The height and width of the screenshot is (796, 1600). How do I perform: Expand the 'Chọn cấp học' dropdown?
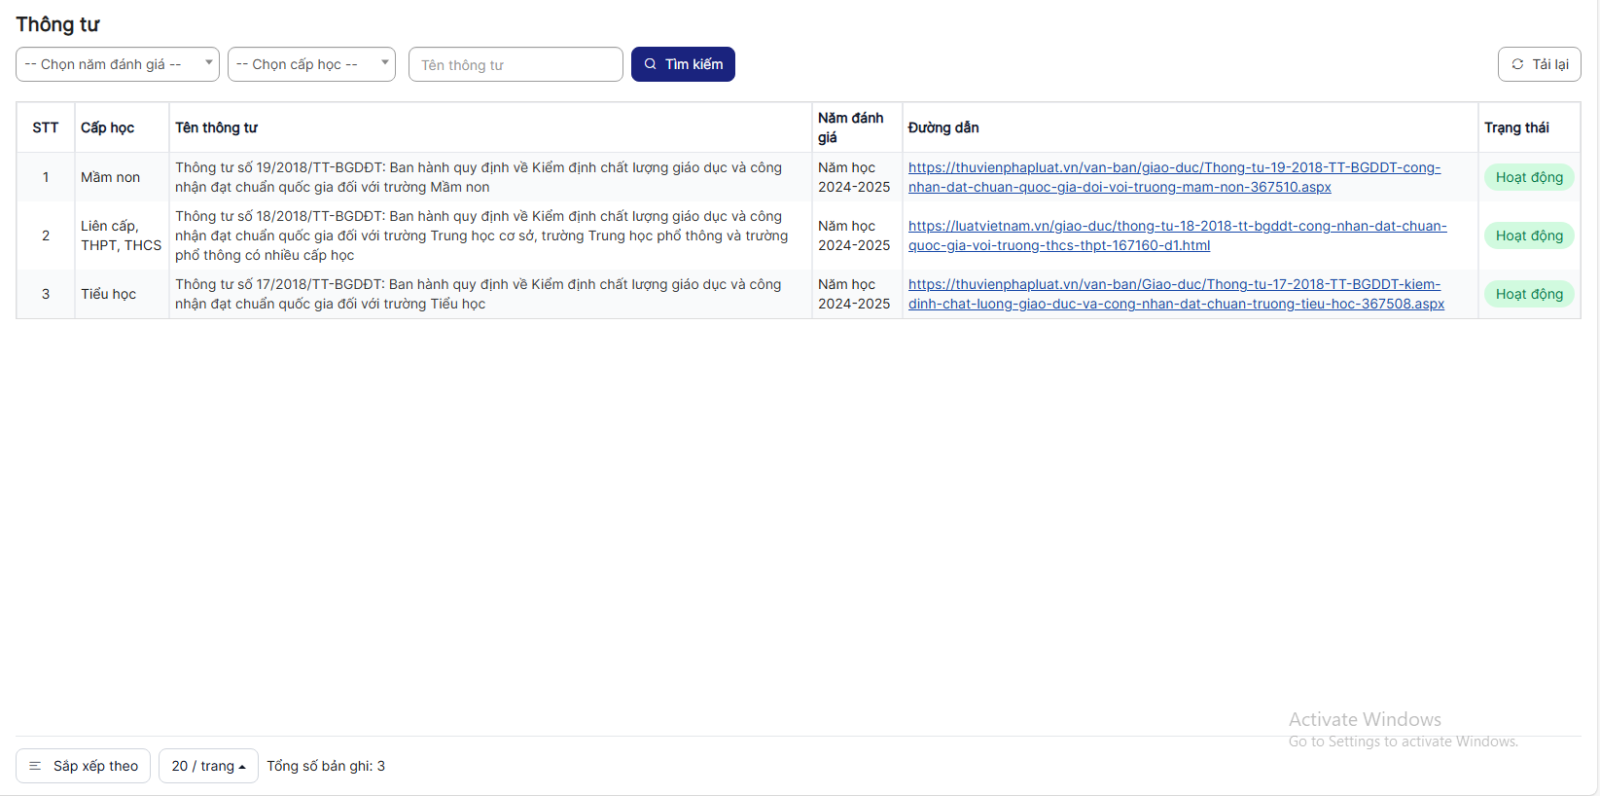(311, 64)
